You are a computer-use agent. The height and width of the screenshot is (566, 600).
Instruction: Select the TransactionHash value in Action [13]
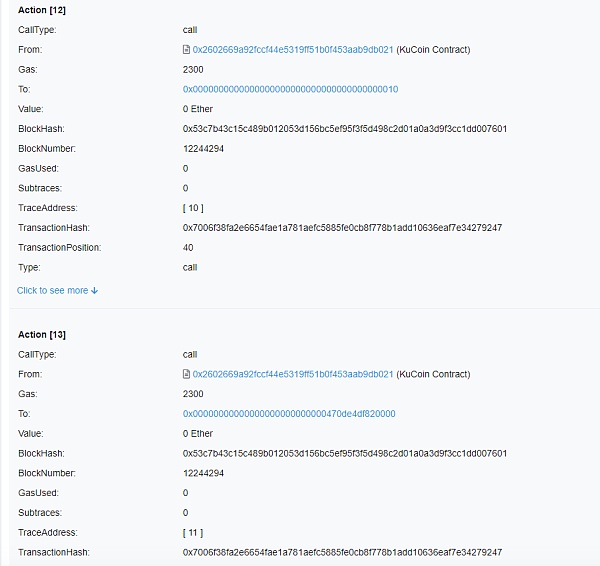click(x=342, y=552)
